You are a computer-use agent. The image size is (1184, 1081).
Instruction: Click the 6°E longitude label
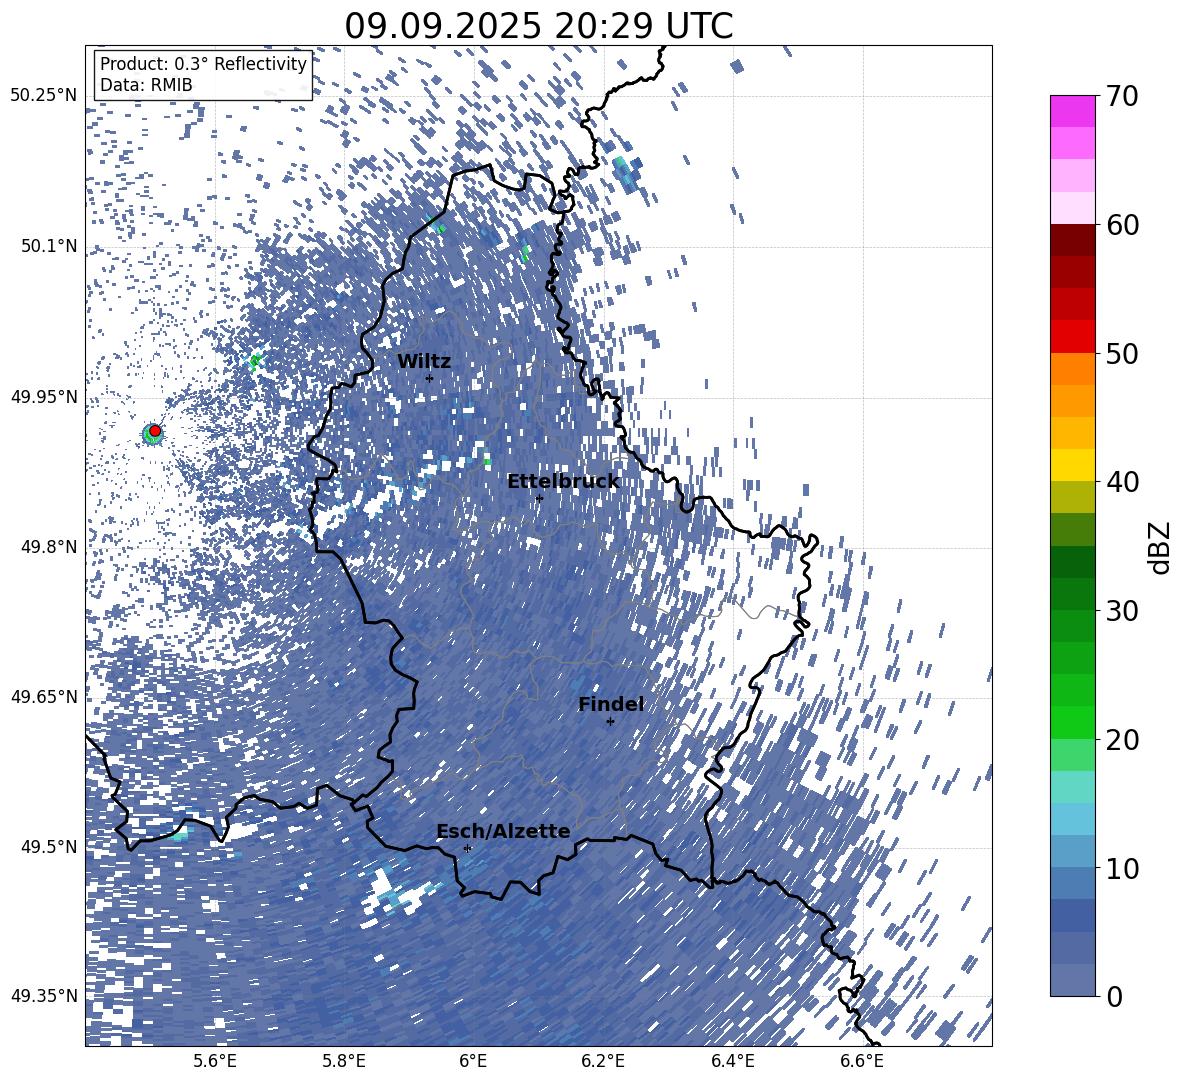pyautogui.click(x=473, y=1061)
